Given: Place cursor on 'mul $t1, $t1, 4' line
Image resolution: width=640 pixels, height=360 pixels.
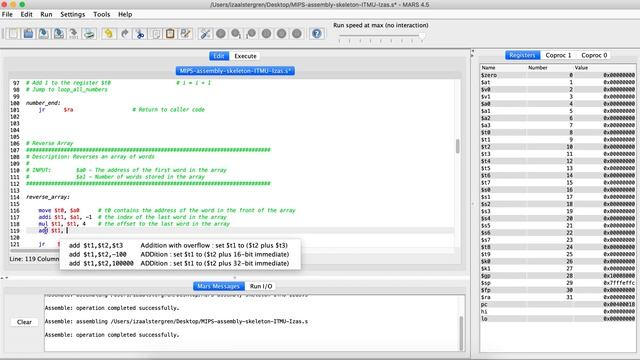Looking at the screenshot, I should tap(62, 224).
